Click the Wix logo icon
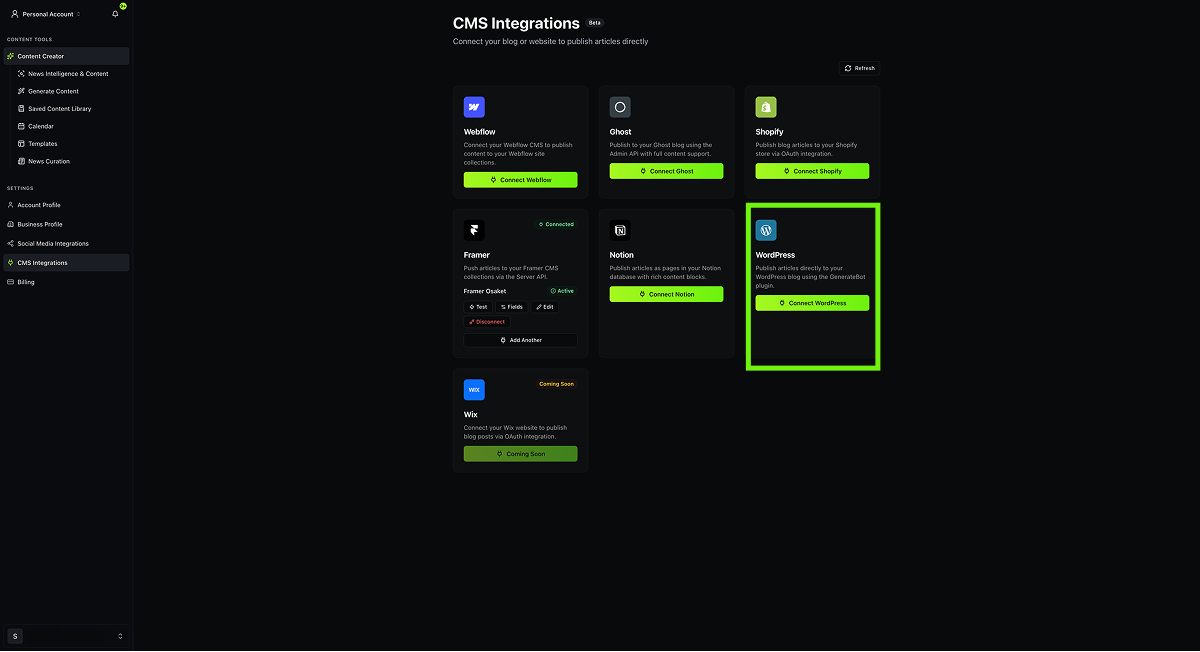Image resolution: width=1200 pixels, height=652 pixels. click(x=474, y=390)
